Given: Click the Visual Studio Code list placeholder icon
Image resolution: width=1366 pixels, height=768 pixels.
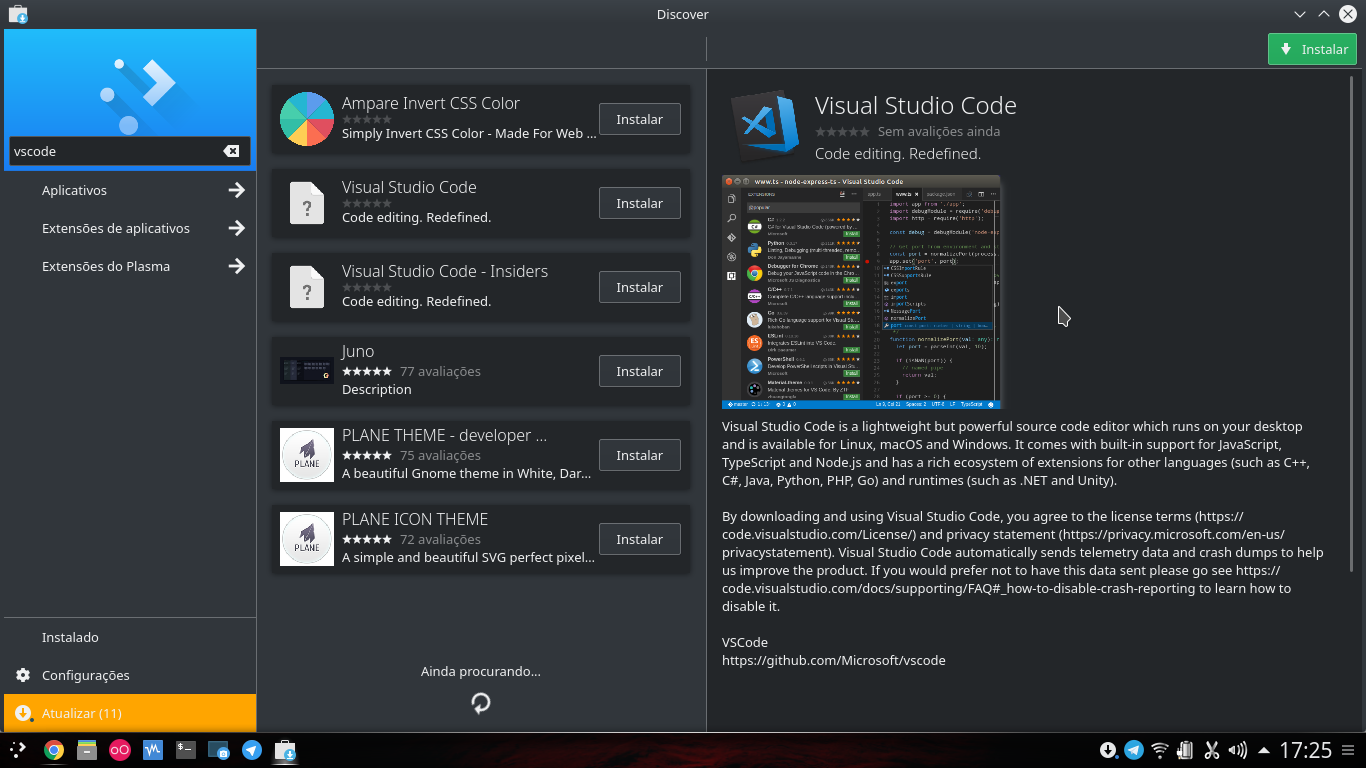Looking at the screenshot, I should (x=307, y=203).
